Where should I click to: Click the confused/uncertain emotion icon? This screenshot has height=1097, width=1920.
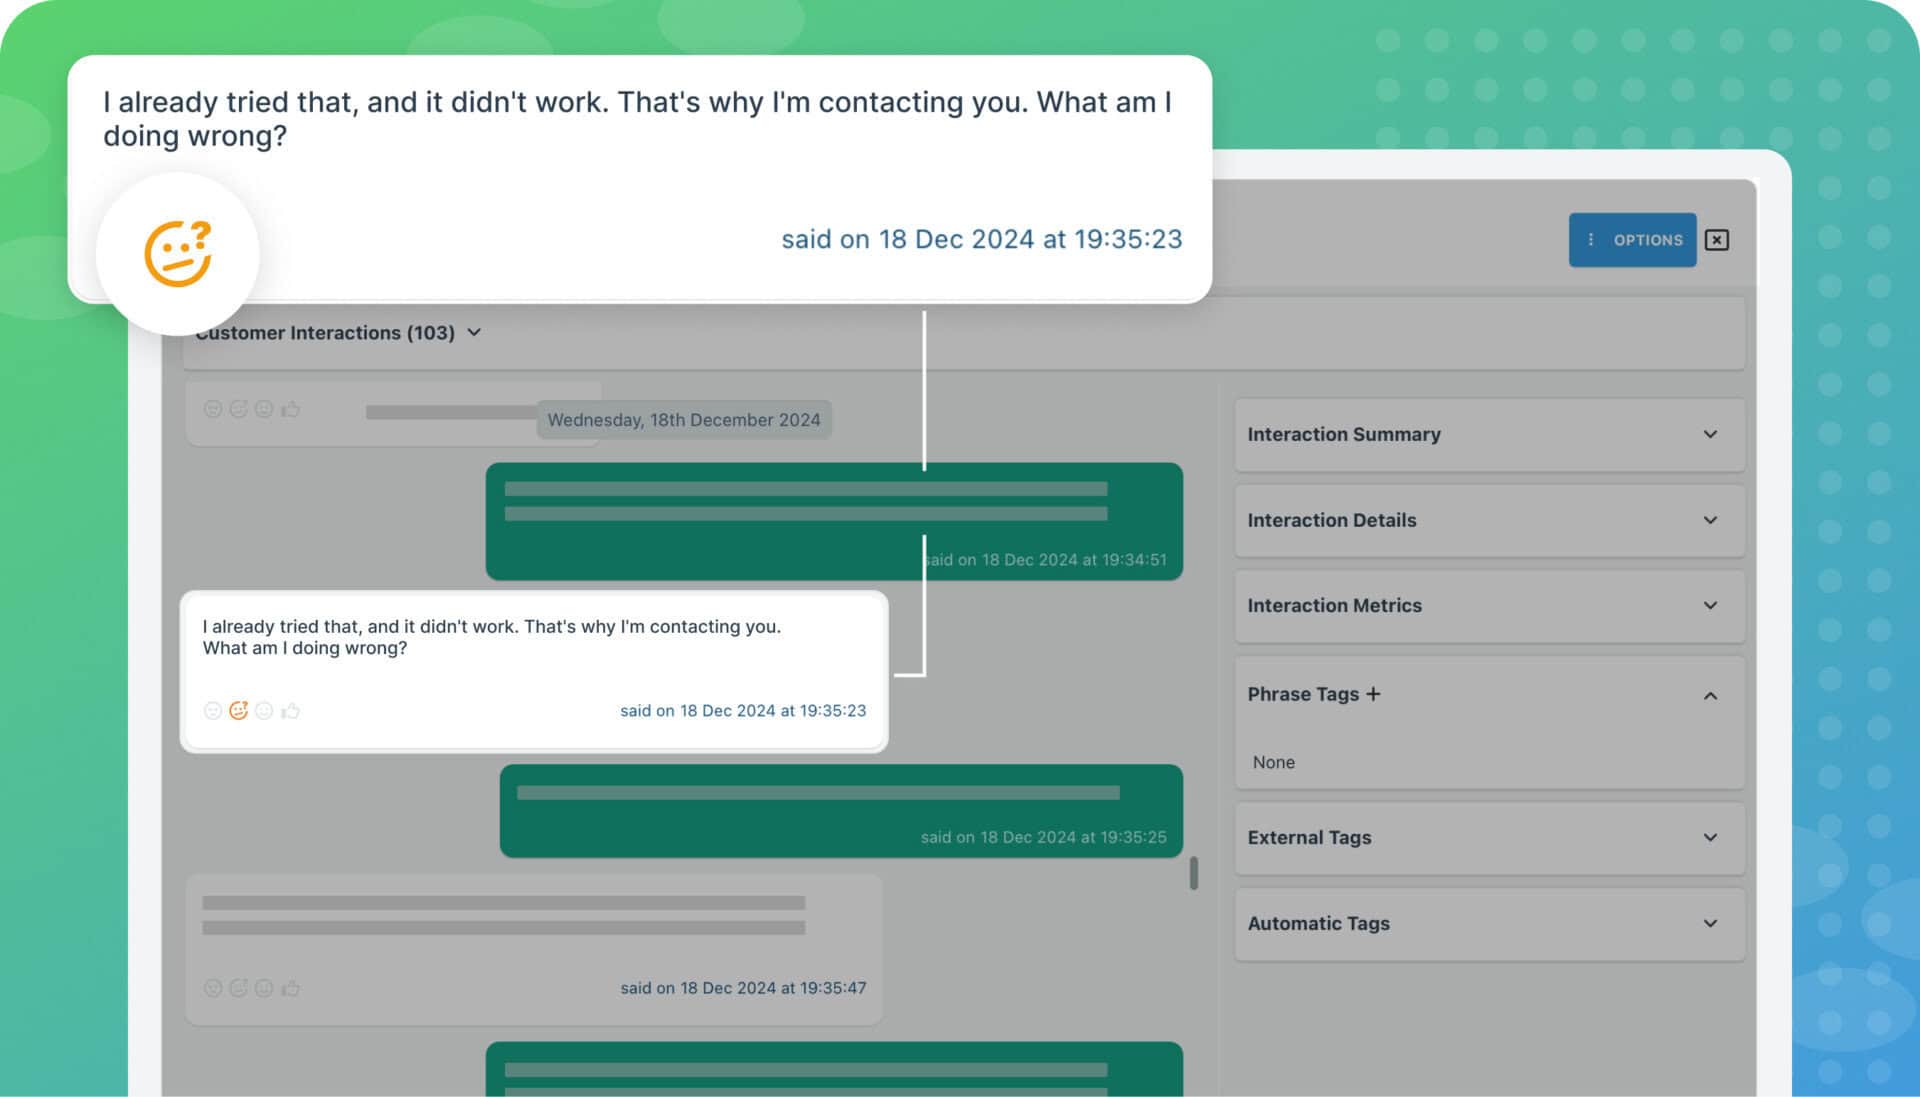click(237, 709)
